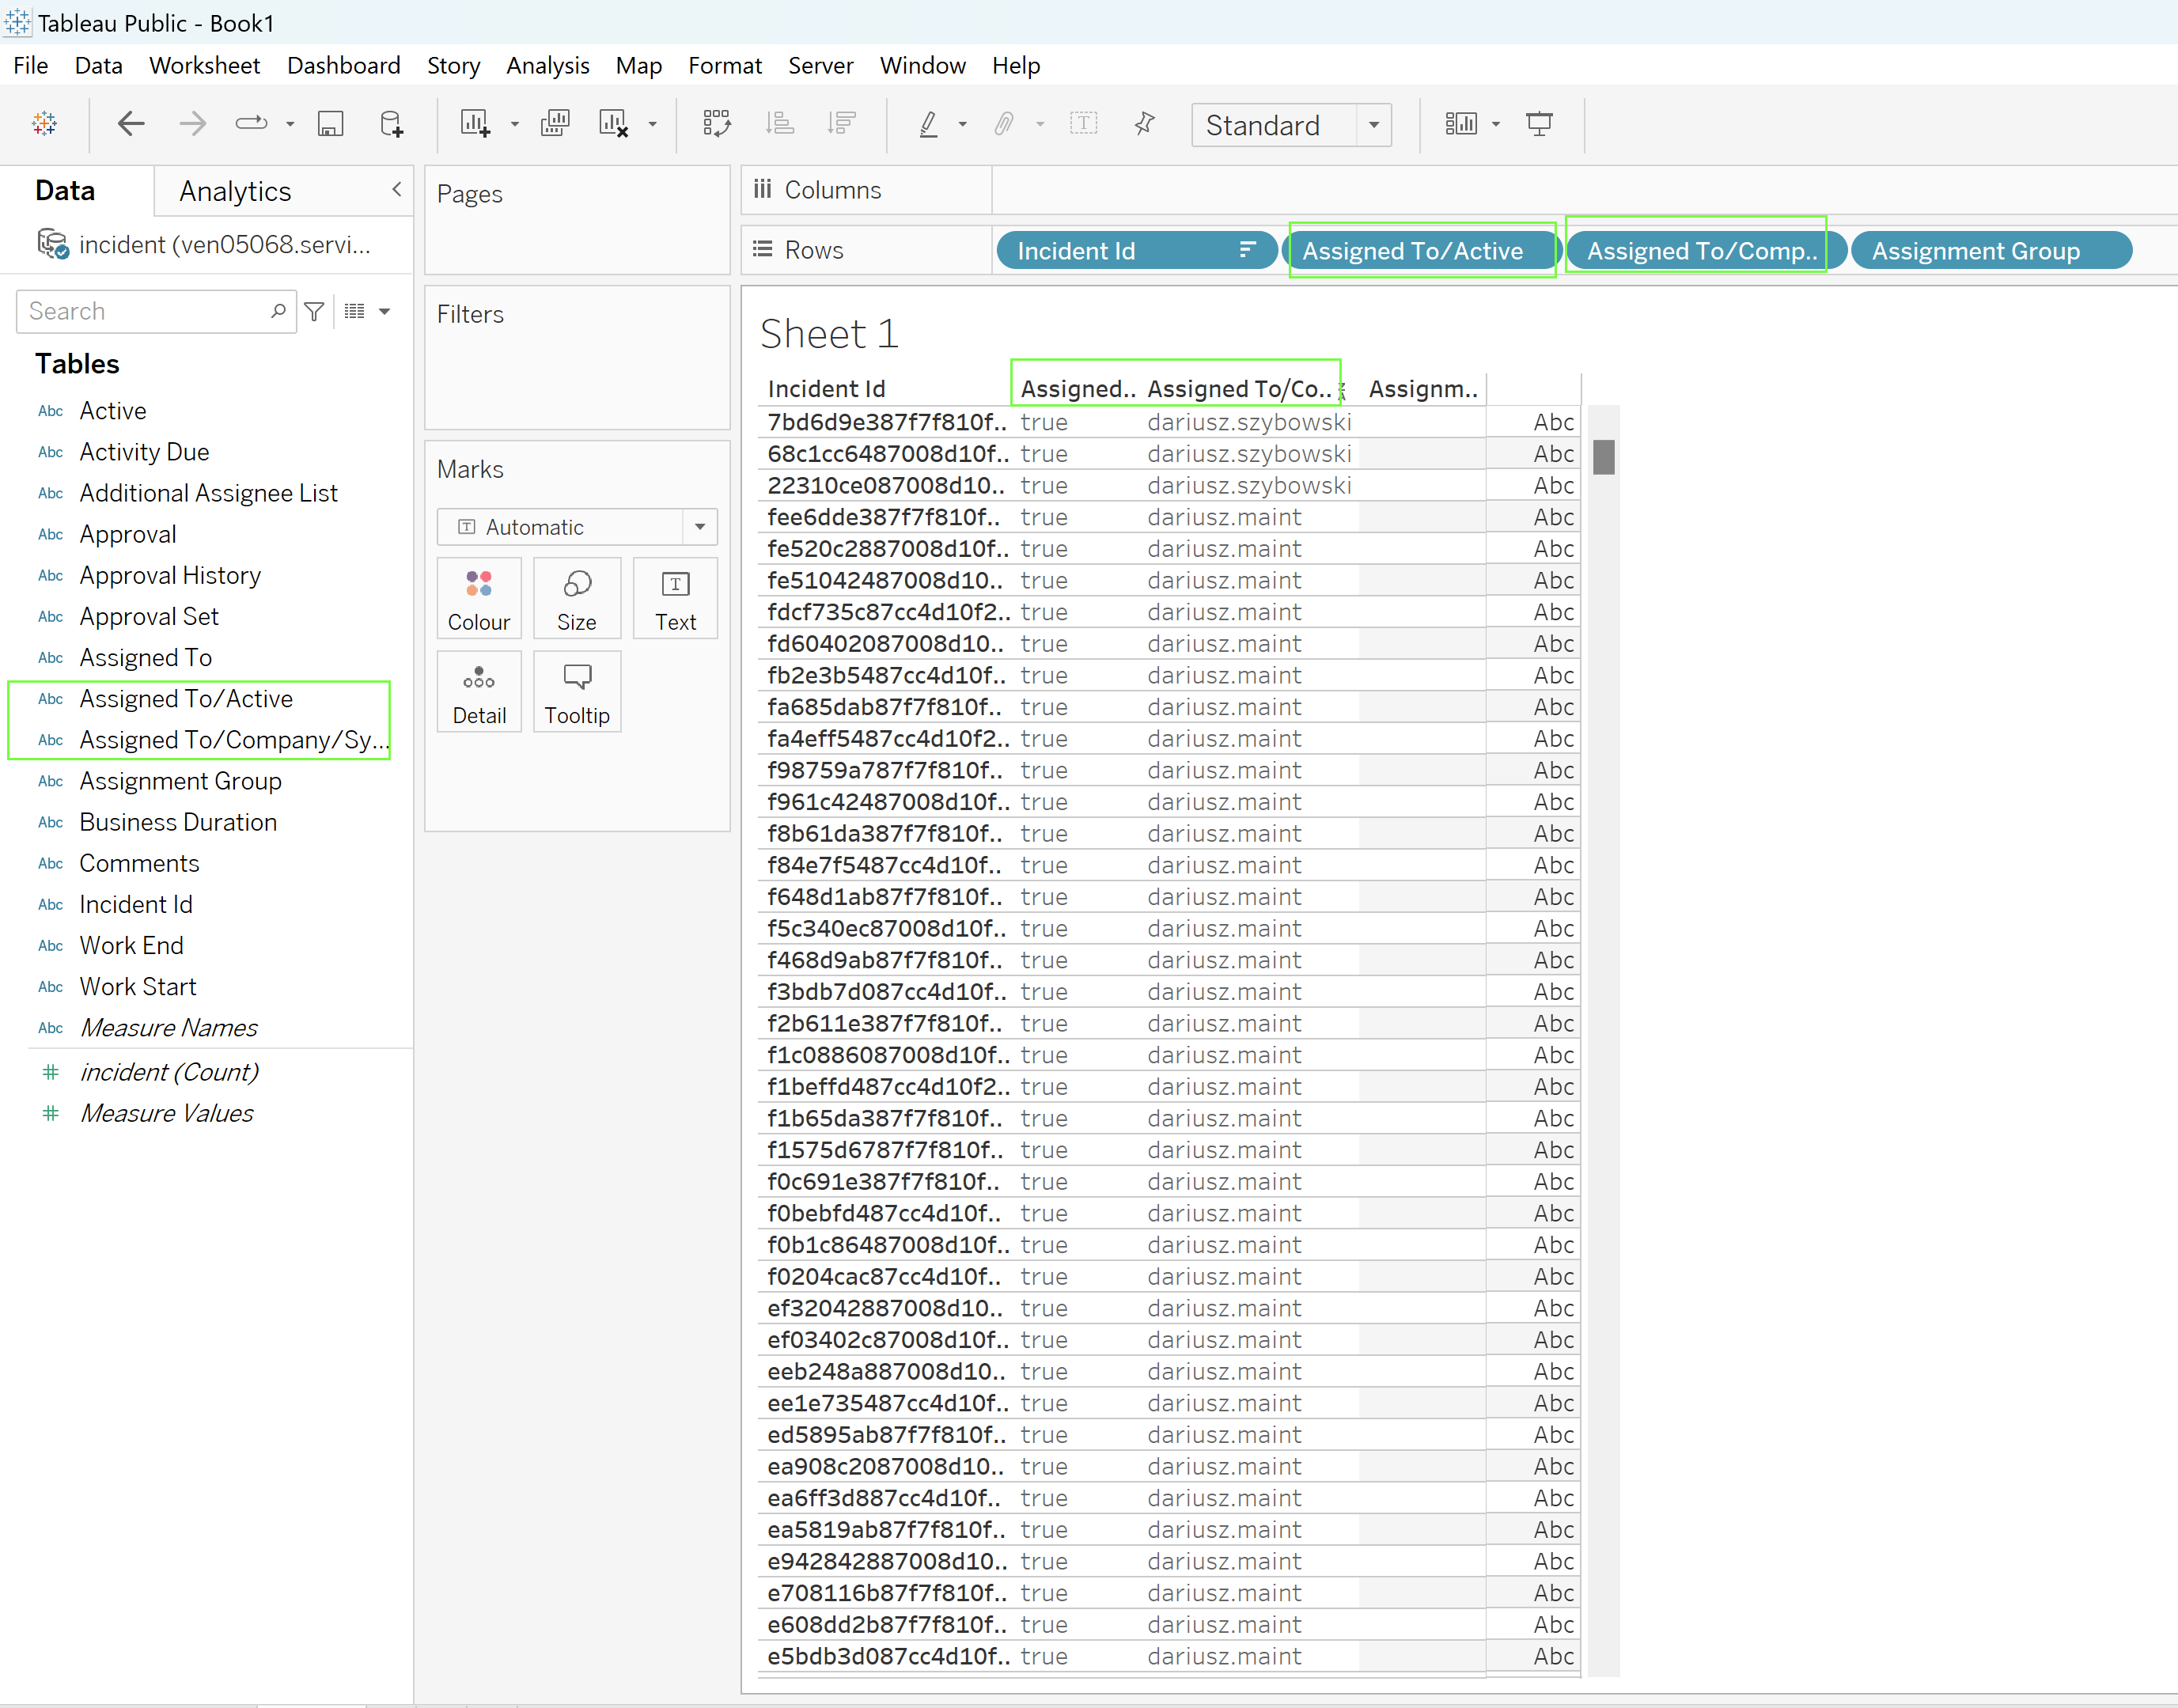Click the Sort ascending icon
The width and height of the screenshot is (2178, 1708).
tap(779, 124)
